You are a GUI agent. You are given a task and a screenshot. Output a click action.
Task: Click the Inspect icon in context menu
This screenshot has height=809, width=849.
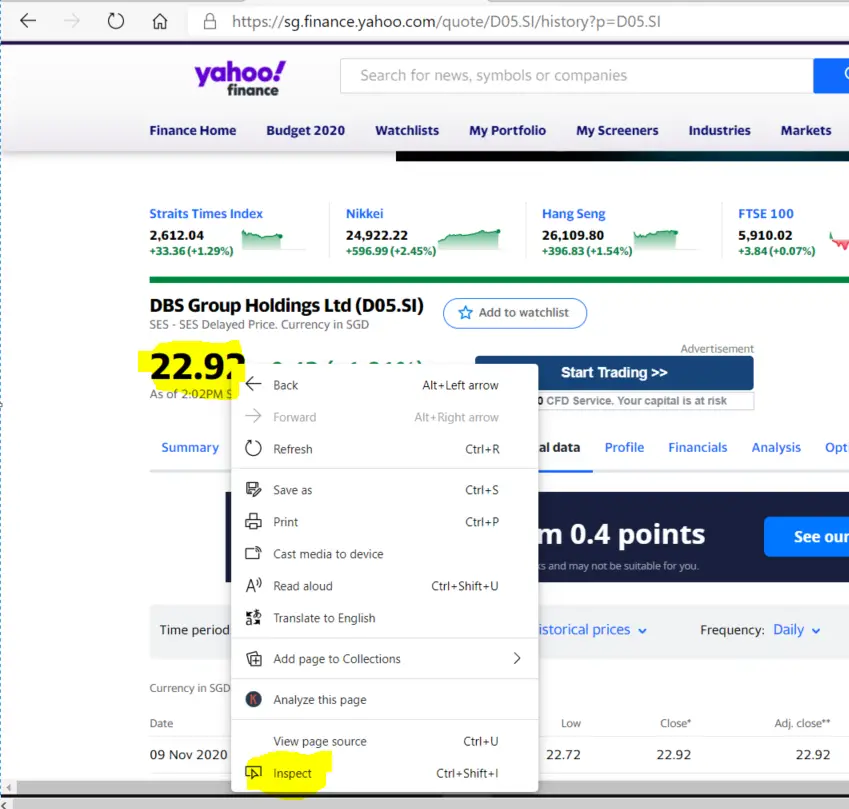253,772
